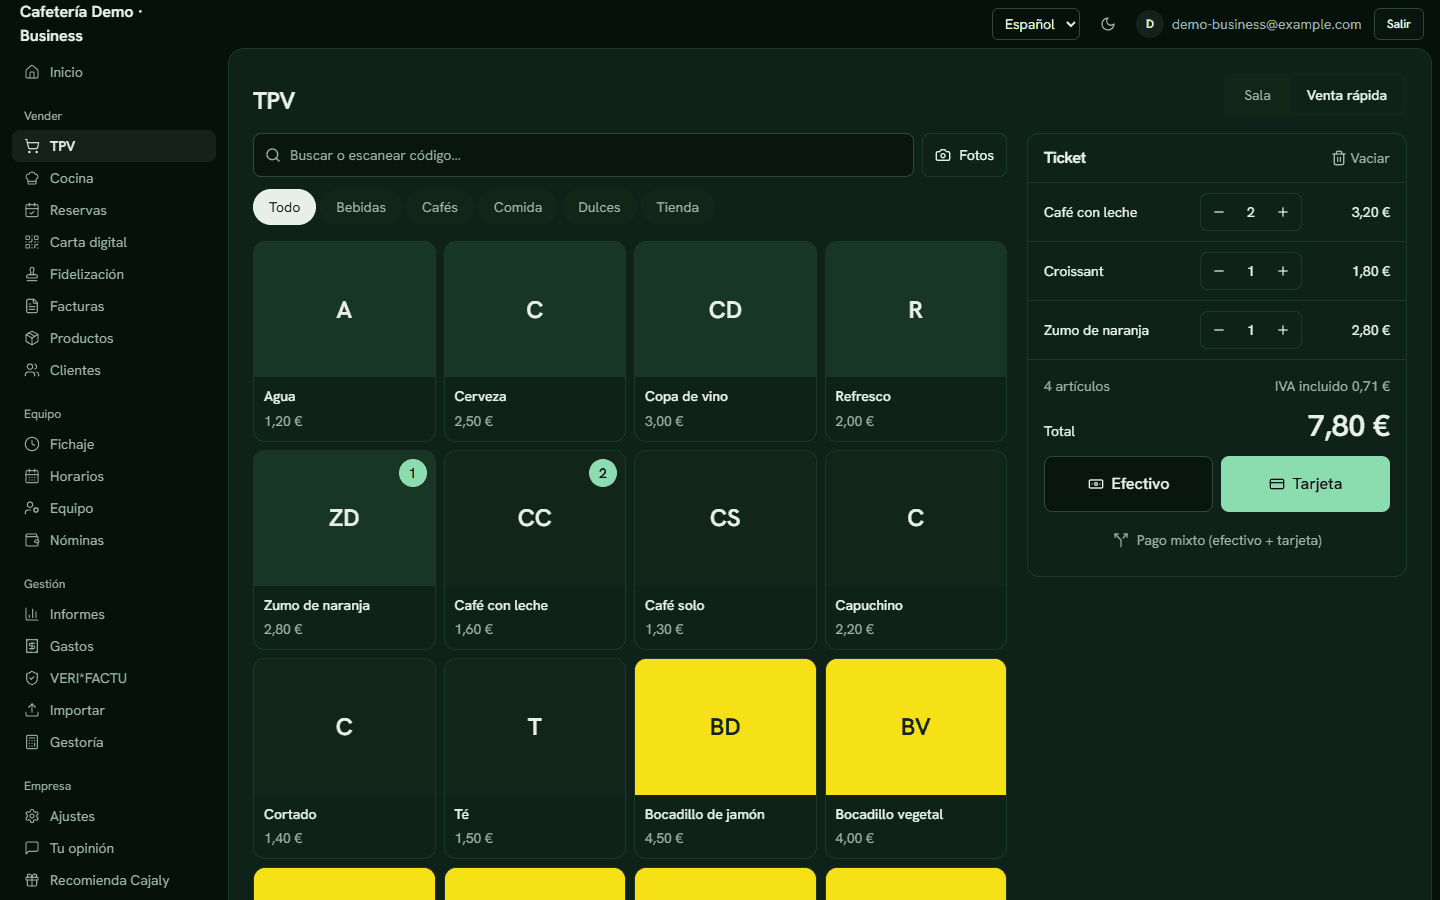Select the Venta rápida tab
1440x900 pixels.
point(1346,96)
